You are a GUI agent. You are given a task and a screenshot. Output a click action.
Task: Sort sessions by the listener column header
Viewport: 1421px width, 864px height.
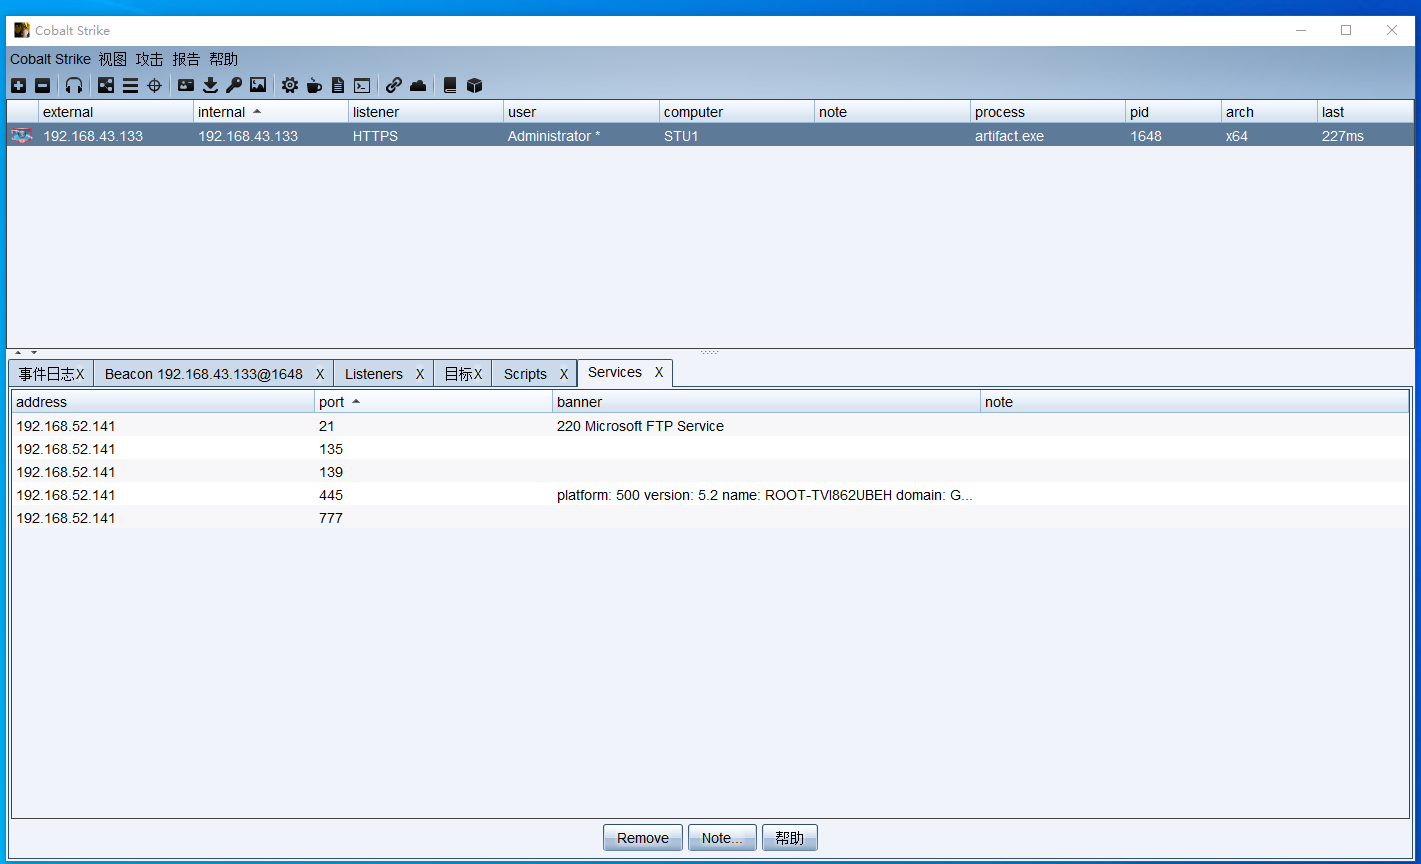pos(426,112)
